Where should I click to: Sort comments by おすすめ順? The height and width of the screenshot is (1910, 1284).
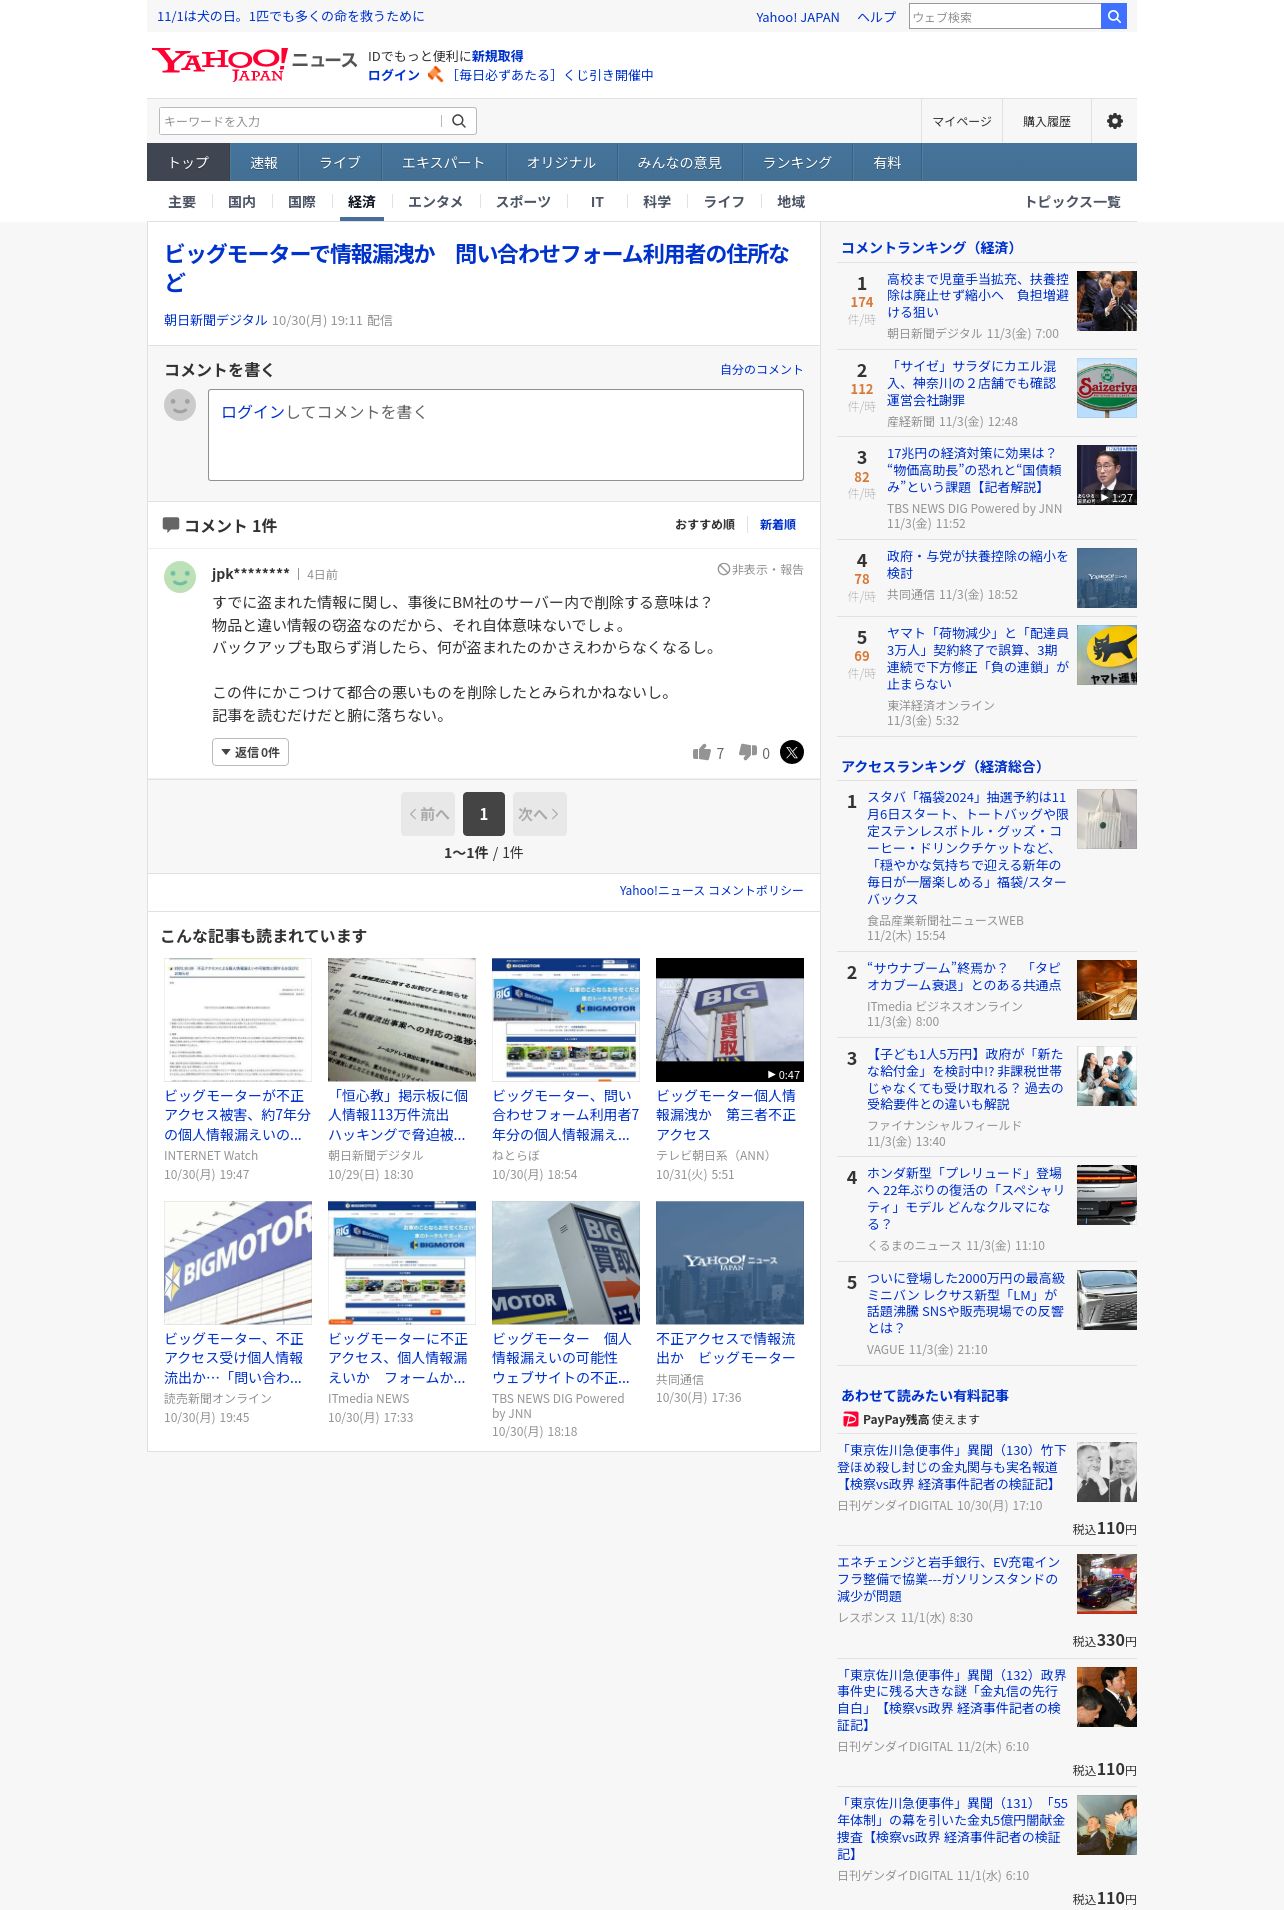(704, 525)
